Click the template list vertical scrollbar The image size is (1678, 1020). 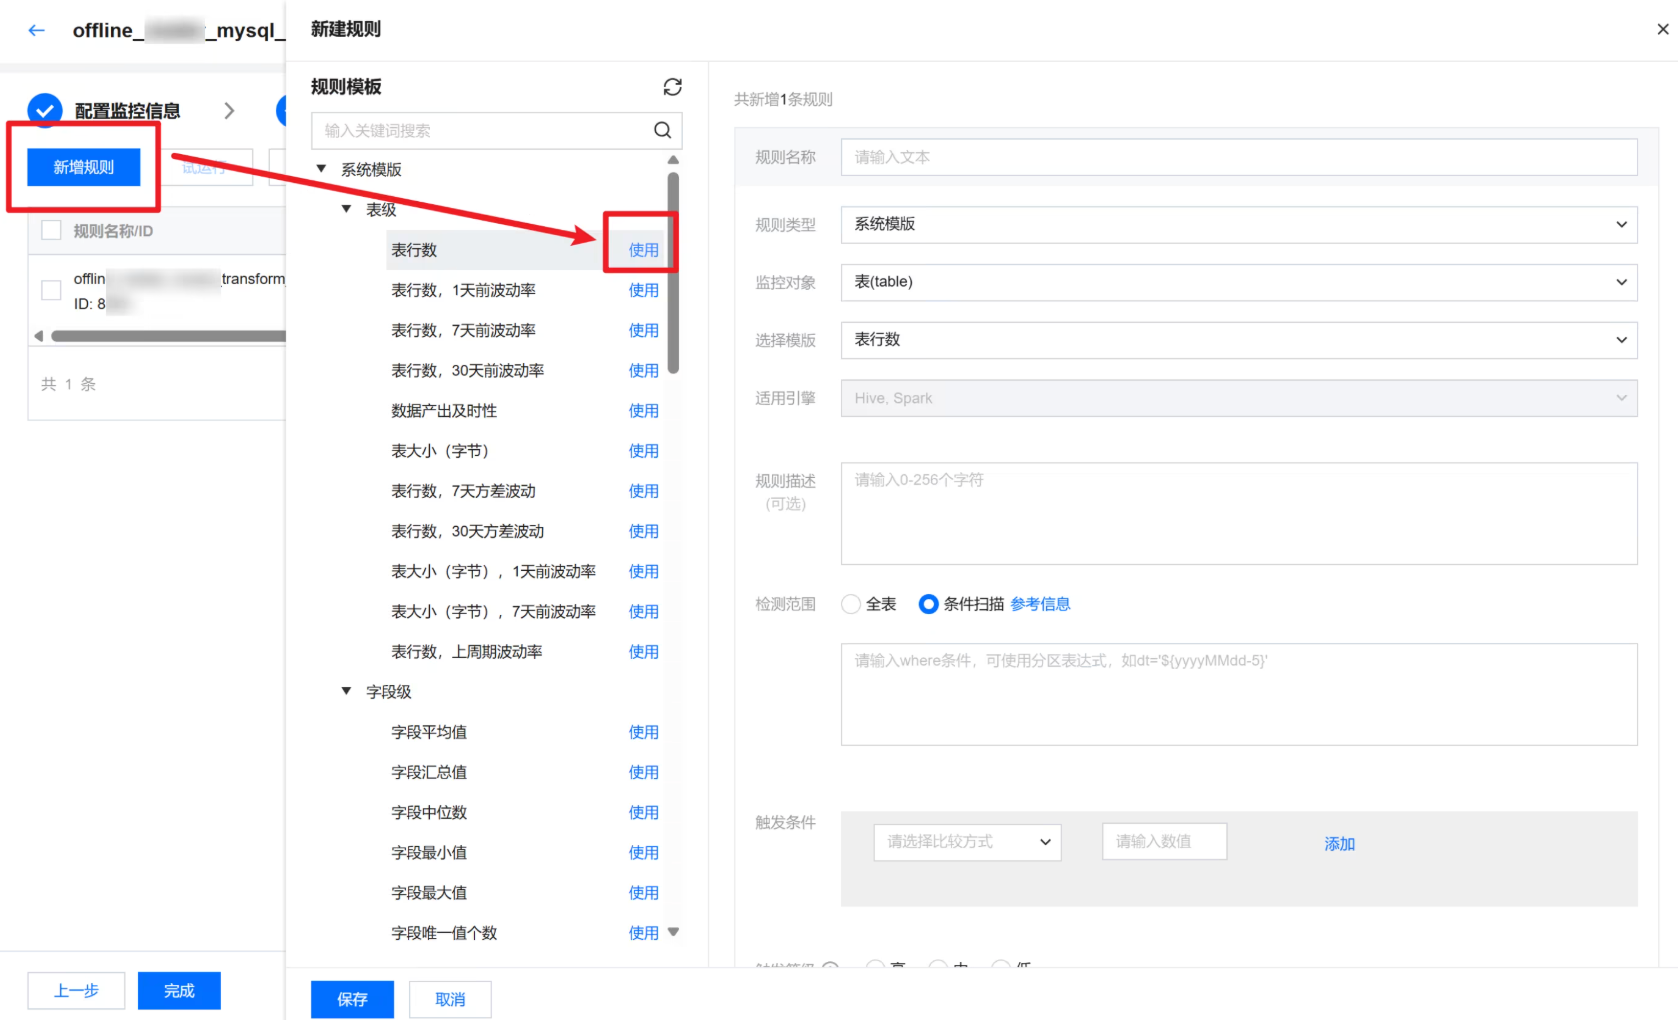click(673, 273)
